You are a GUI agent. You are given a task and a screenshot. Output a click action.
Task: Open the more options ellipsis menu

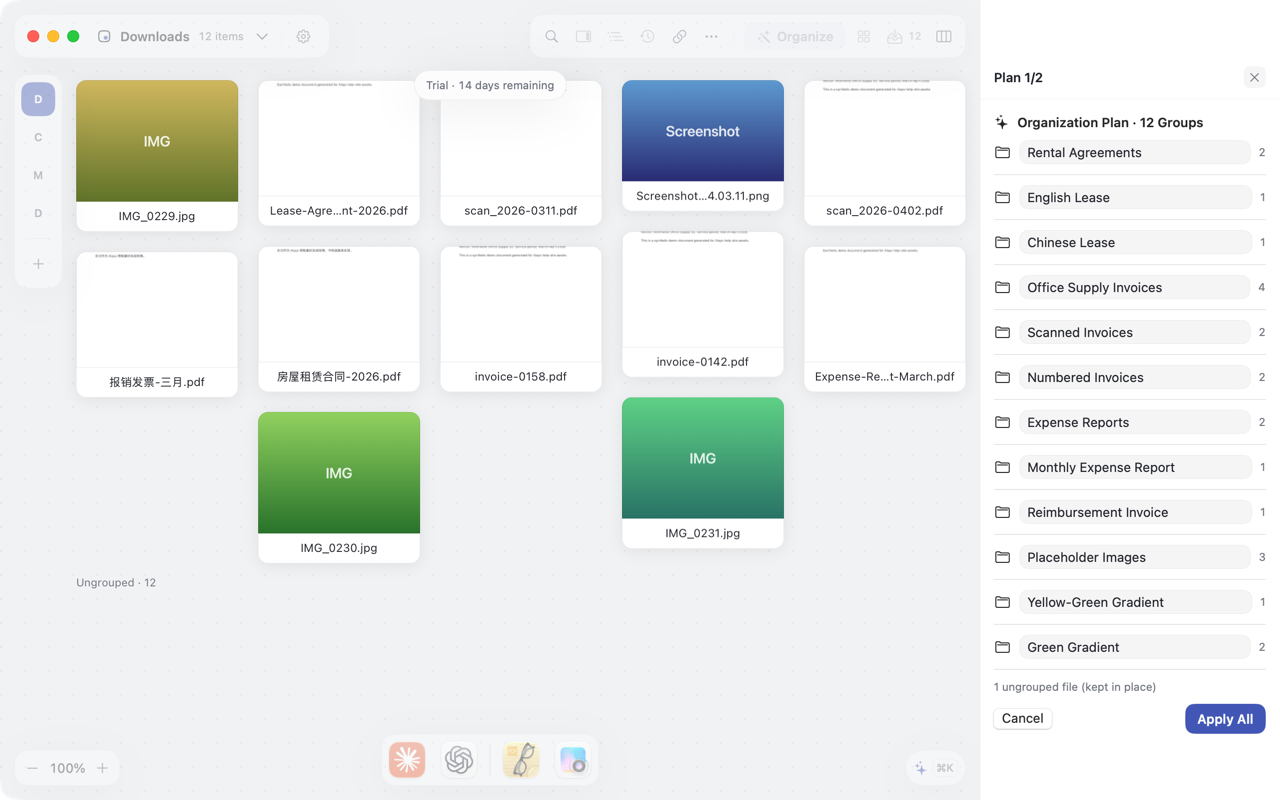[711, 37]
